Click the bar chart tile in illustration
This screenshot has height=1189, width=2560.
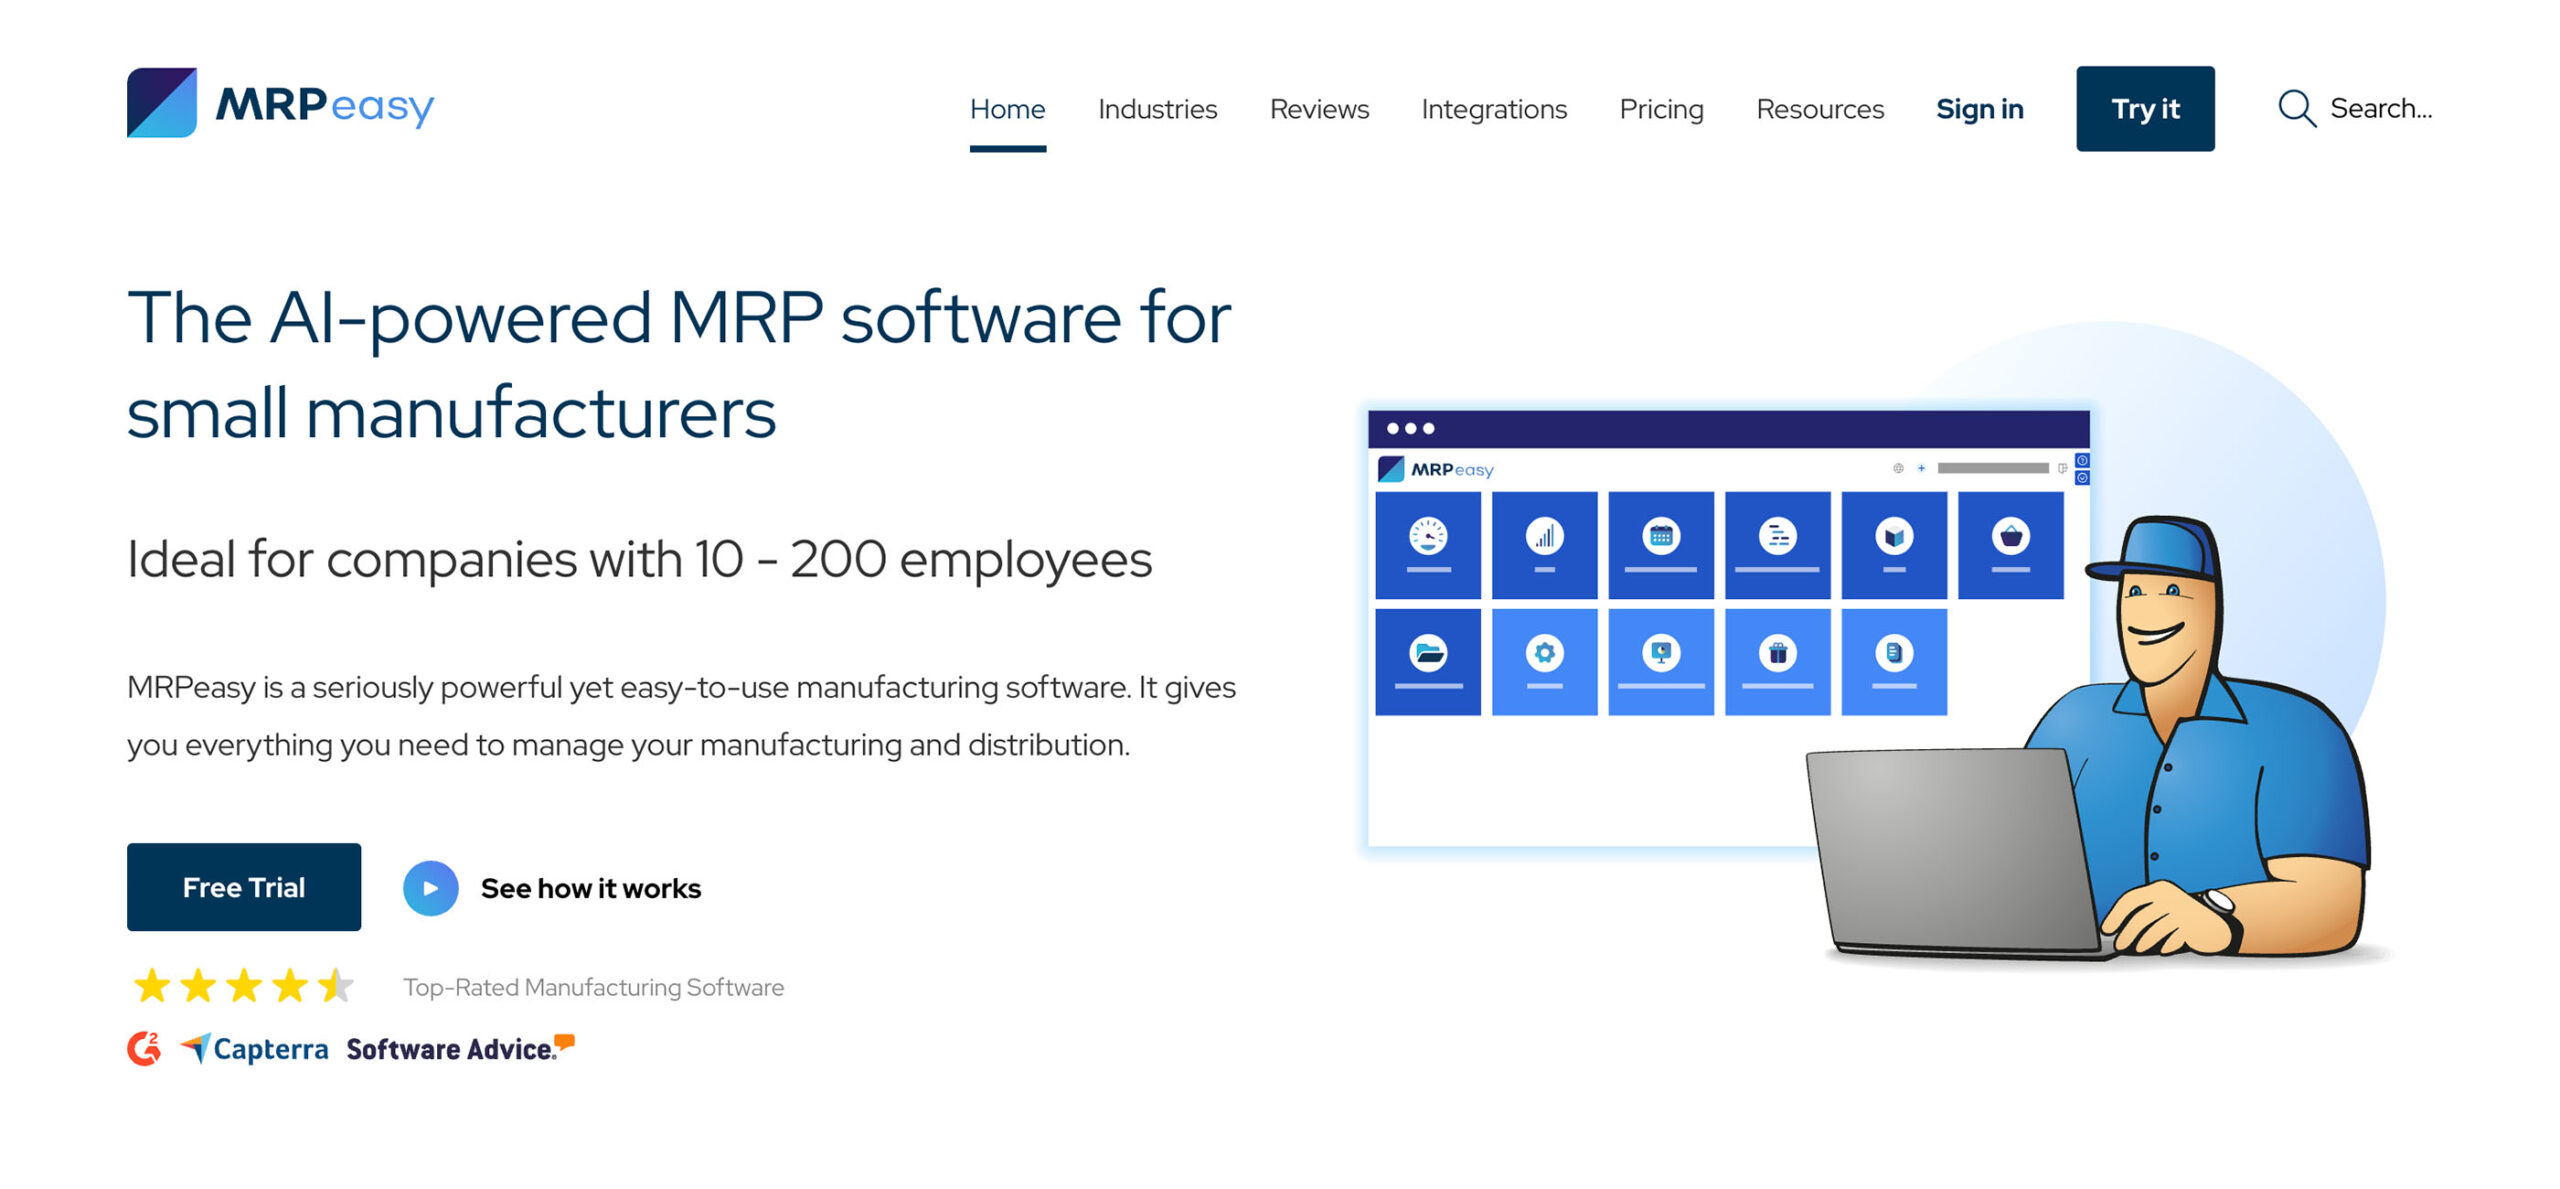pos(1544,545)
